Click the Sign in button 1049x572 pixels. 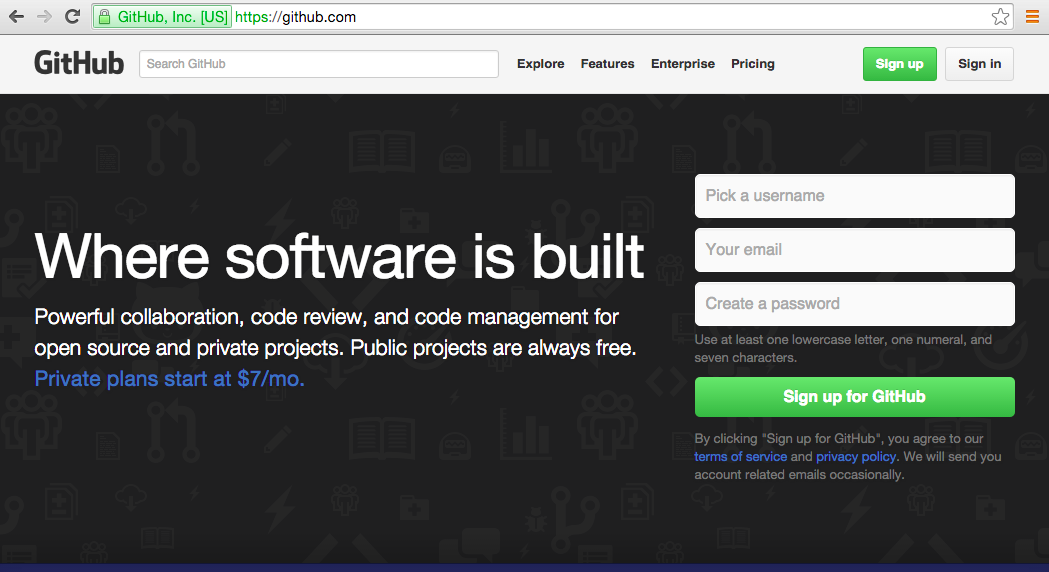point(979,64)
